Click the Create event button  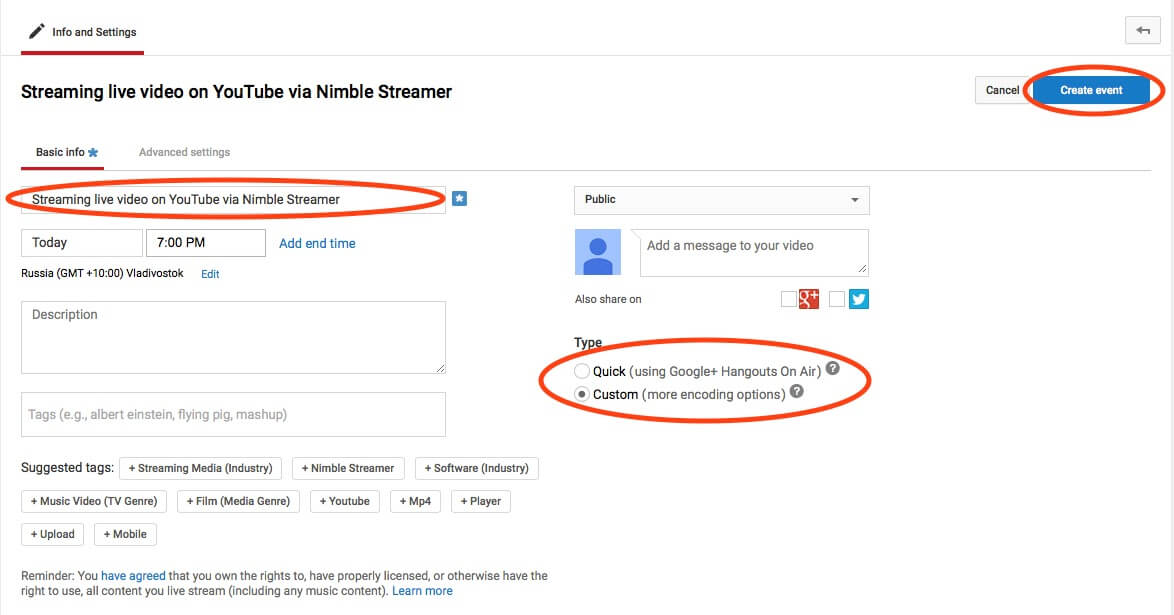click(1091, 90)
